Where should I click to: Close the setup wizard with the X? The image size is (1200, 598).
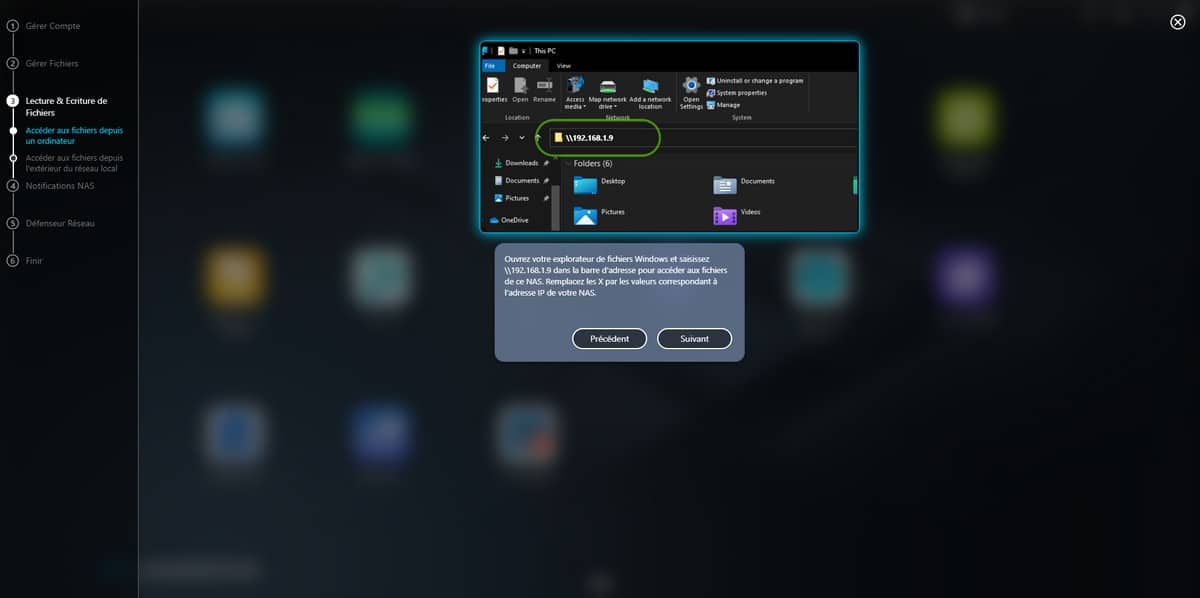click(1177, 22)
